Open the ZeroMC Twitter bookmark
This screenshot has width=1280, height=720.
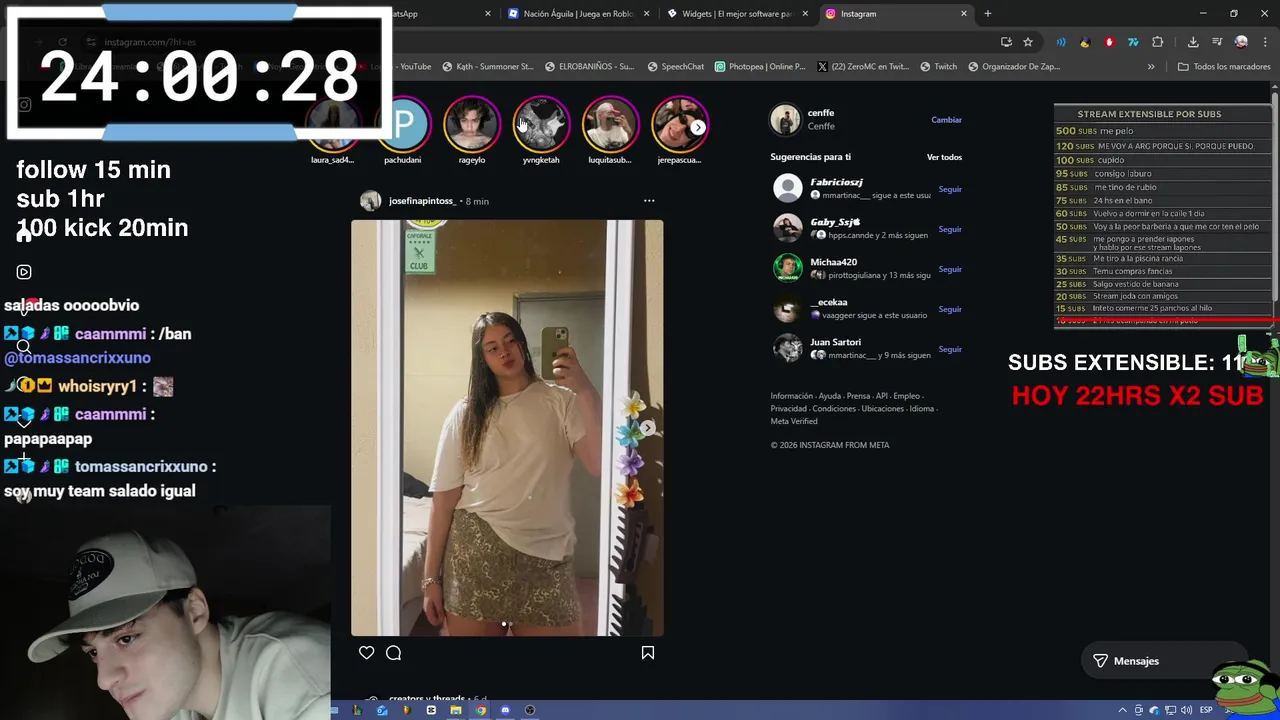tap(863, 67)
